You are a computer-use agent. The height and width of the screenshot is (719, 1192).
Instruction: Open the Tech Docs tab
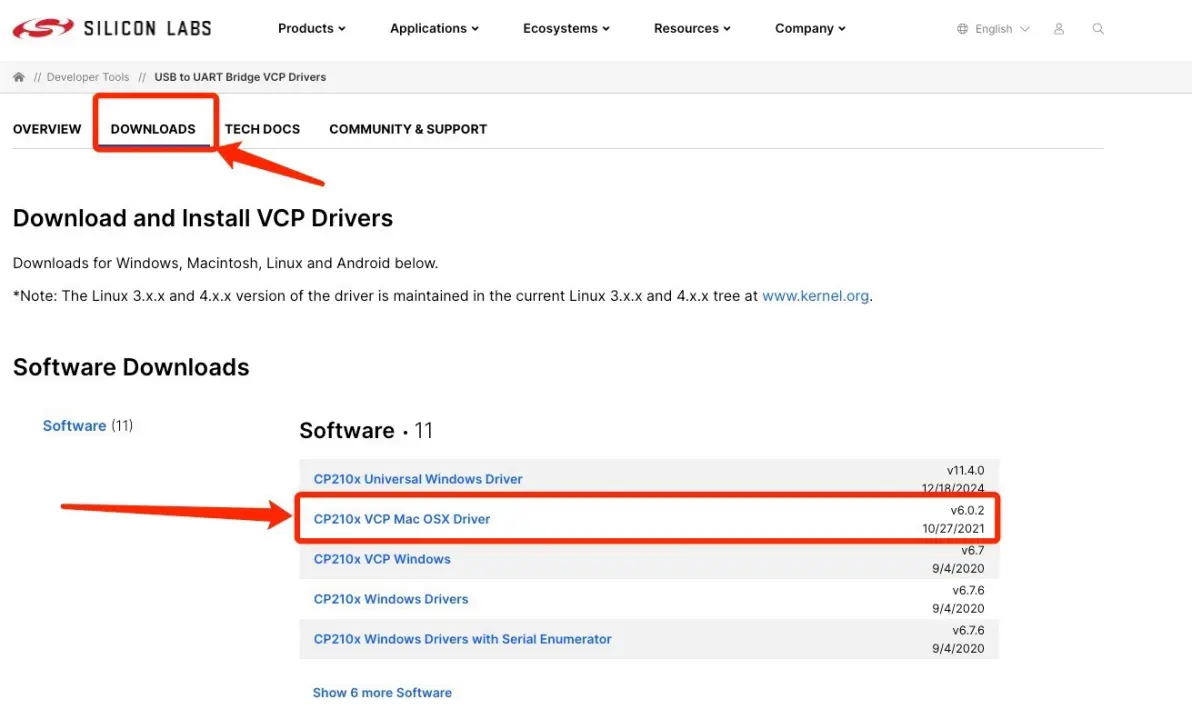coord(262,129)
